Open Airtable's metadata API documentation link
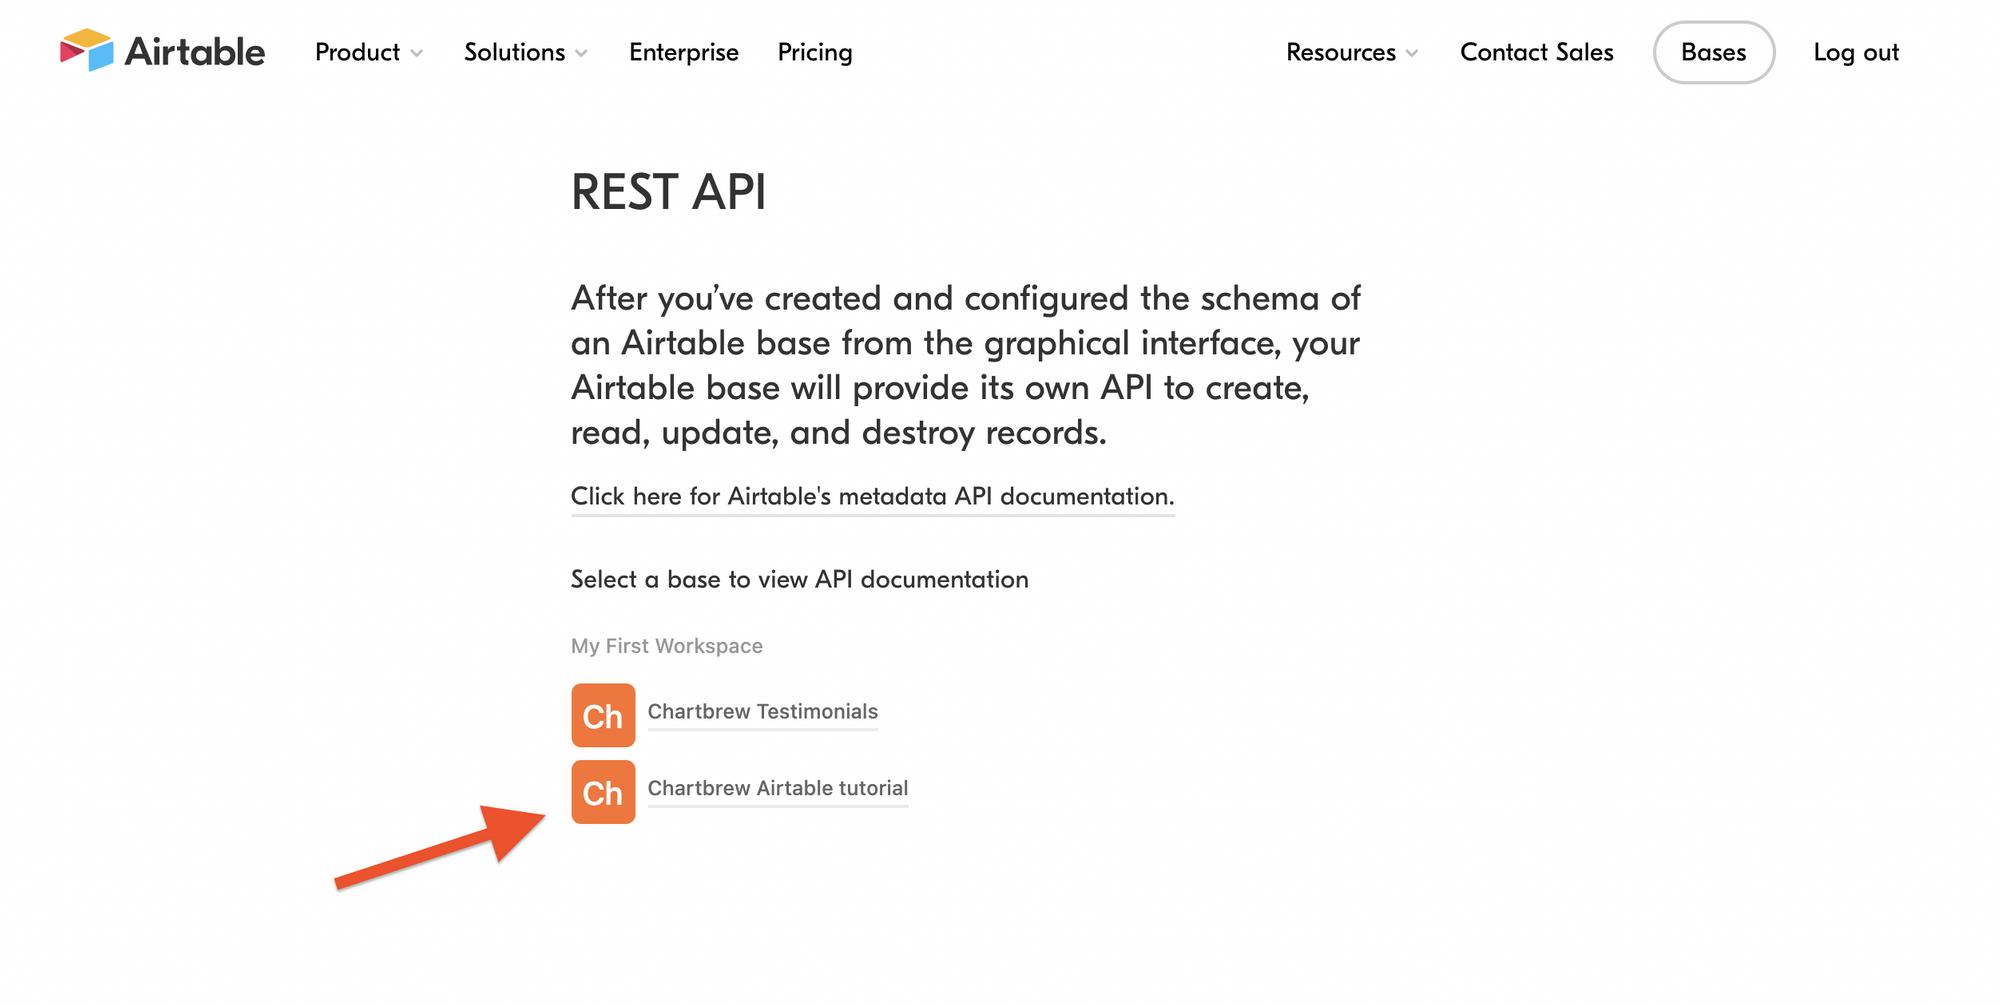Screen dimensions: 2000x1006 pyautogui.click(x=872, y=496)
